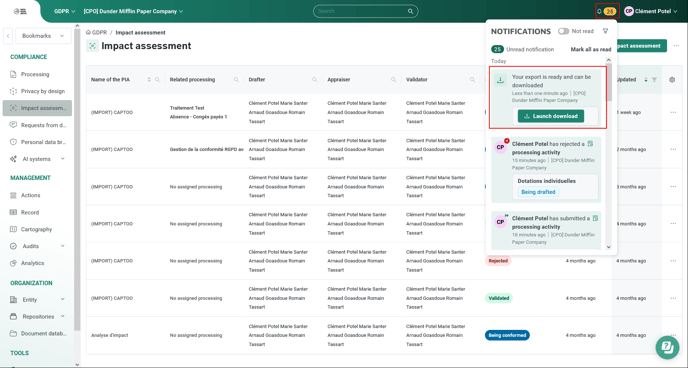
Task: Click the Being drafted status tag
Action: 538,192
